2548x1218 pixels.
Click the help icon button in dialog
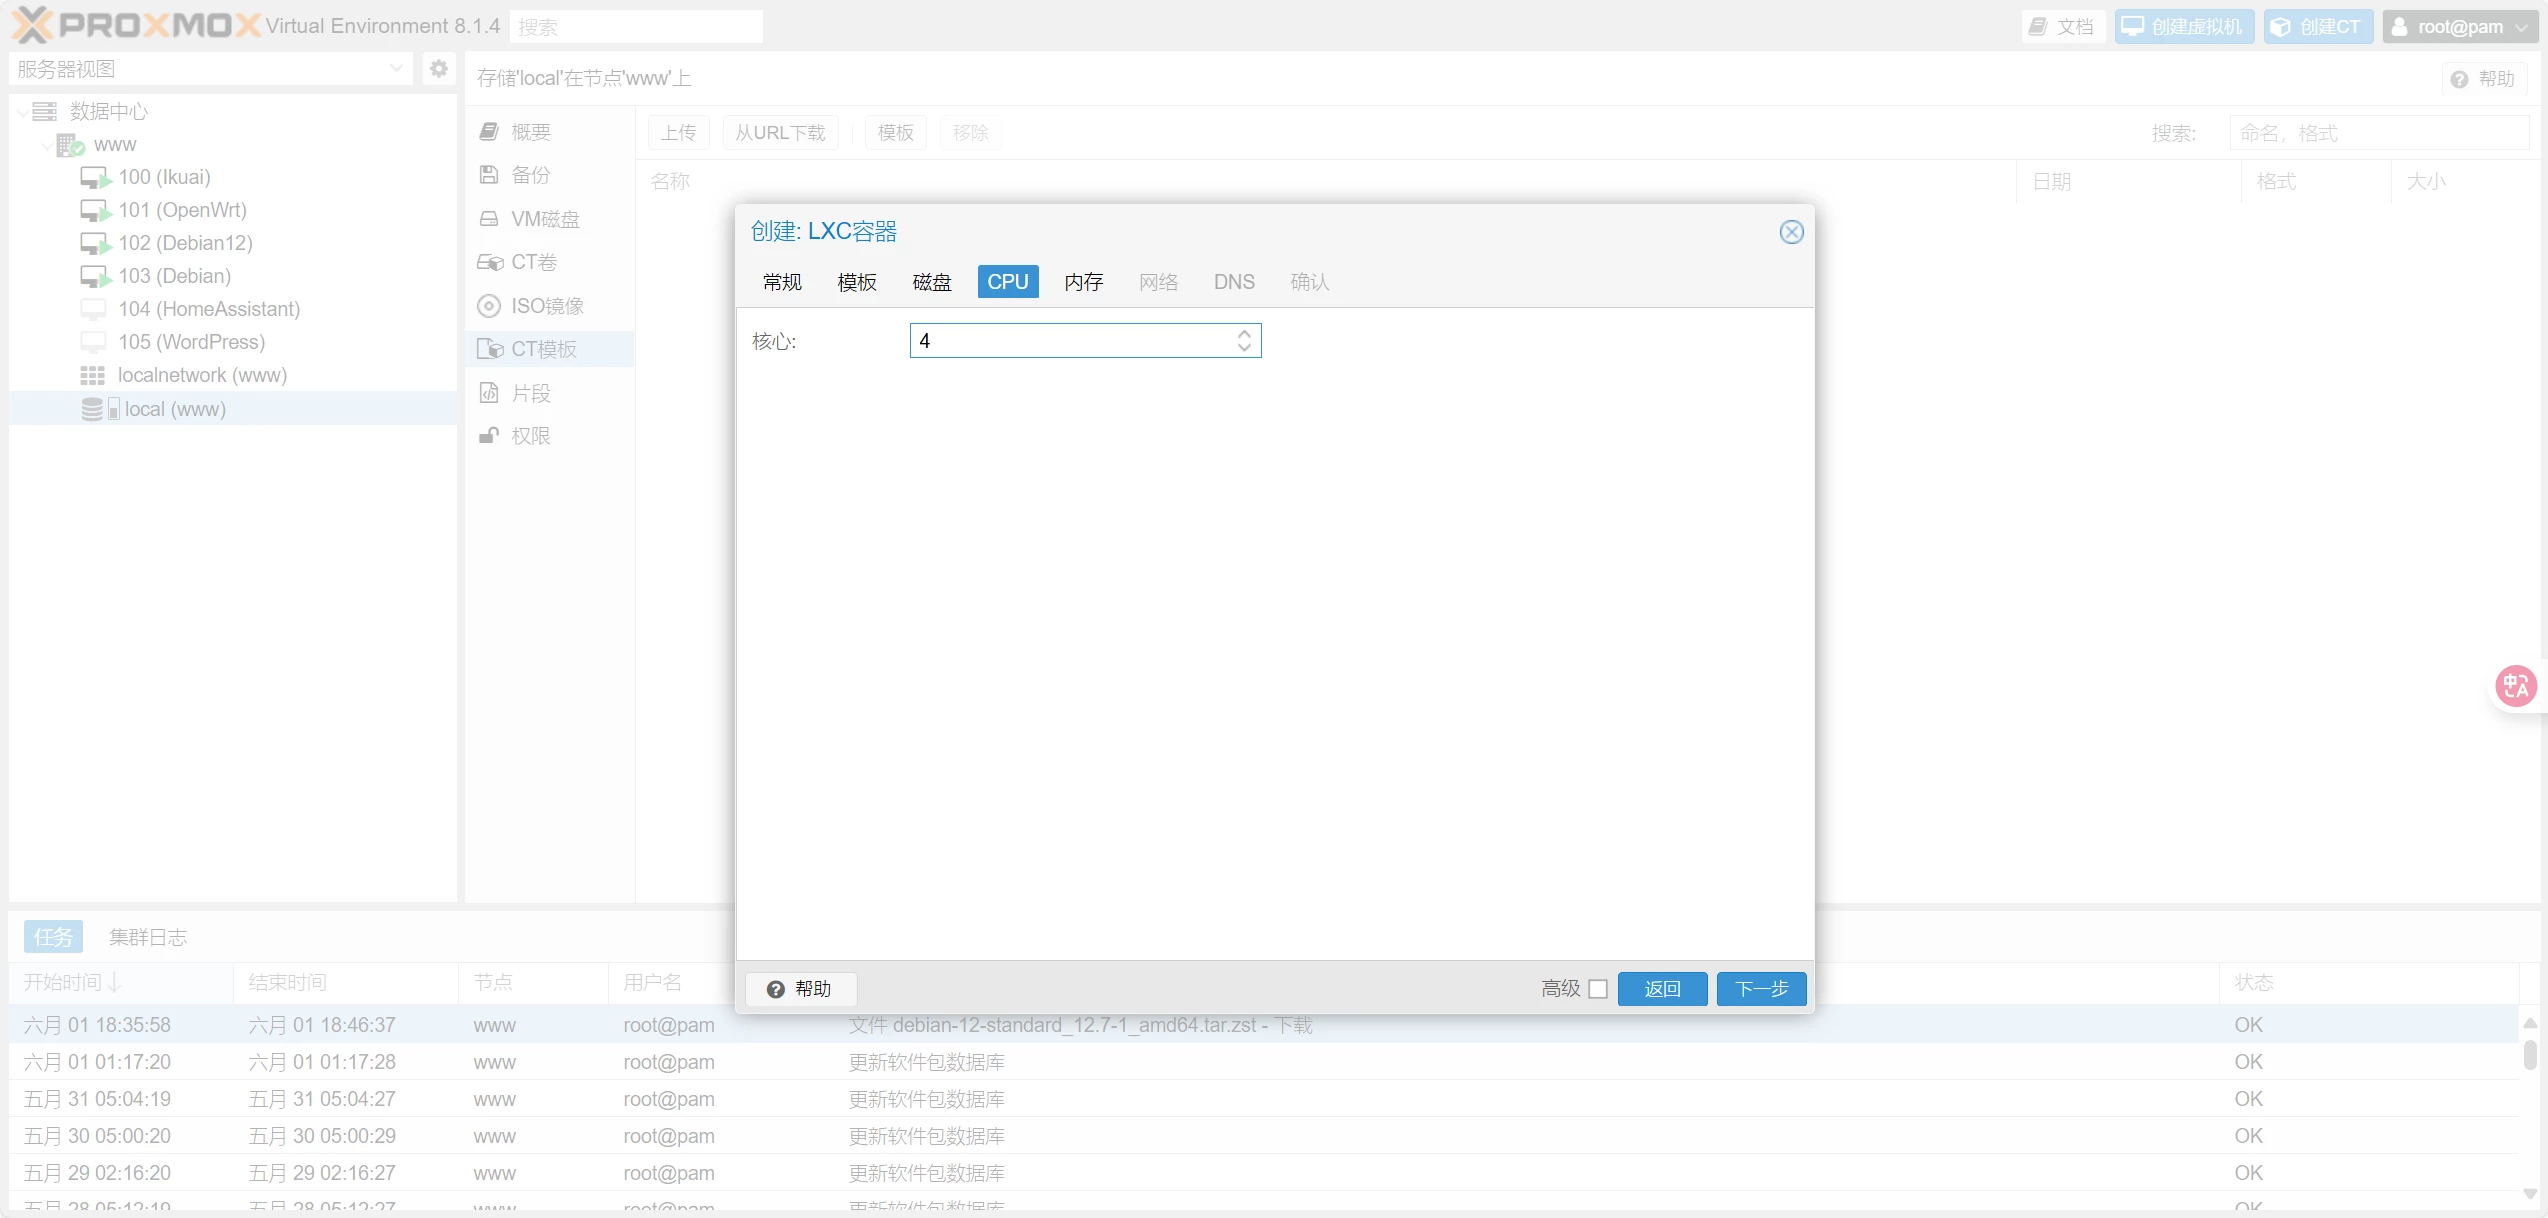click(800, 989)
